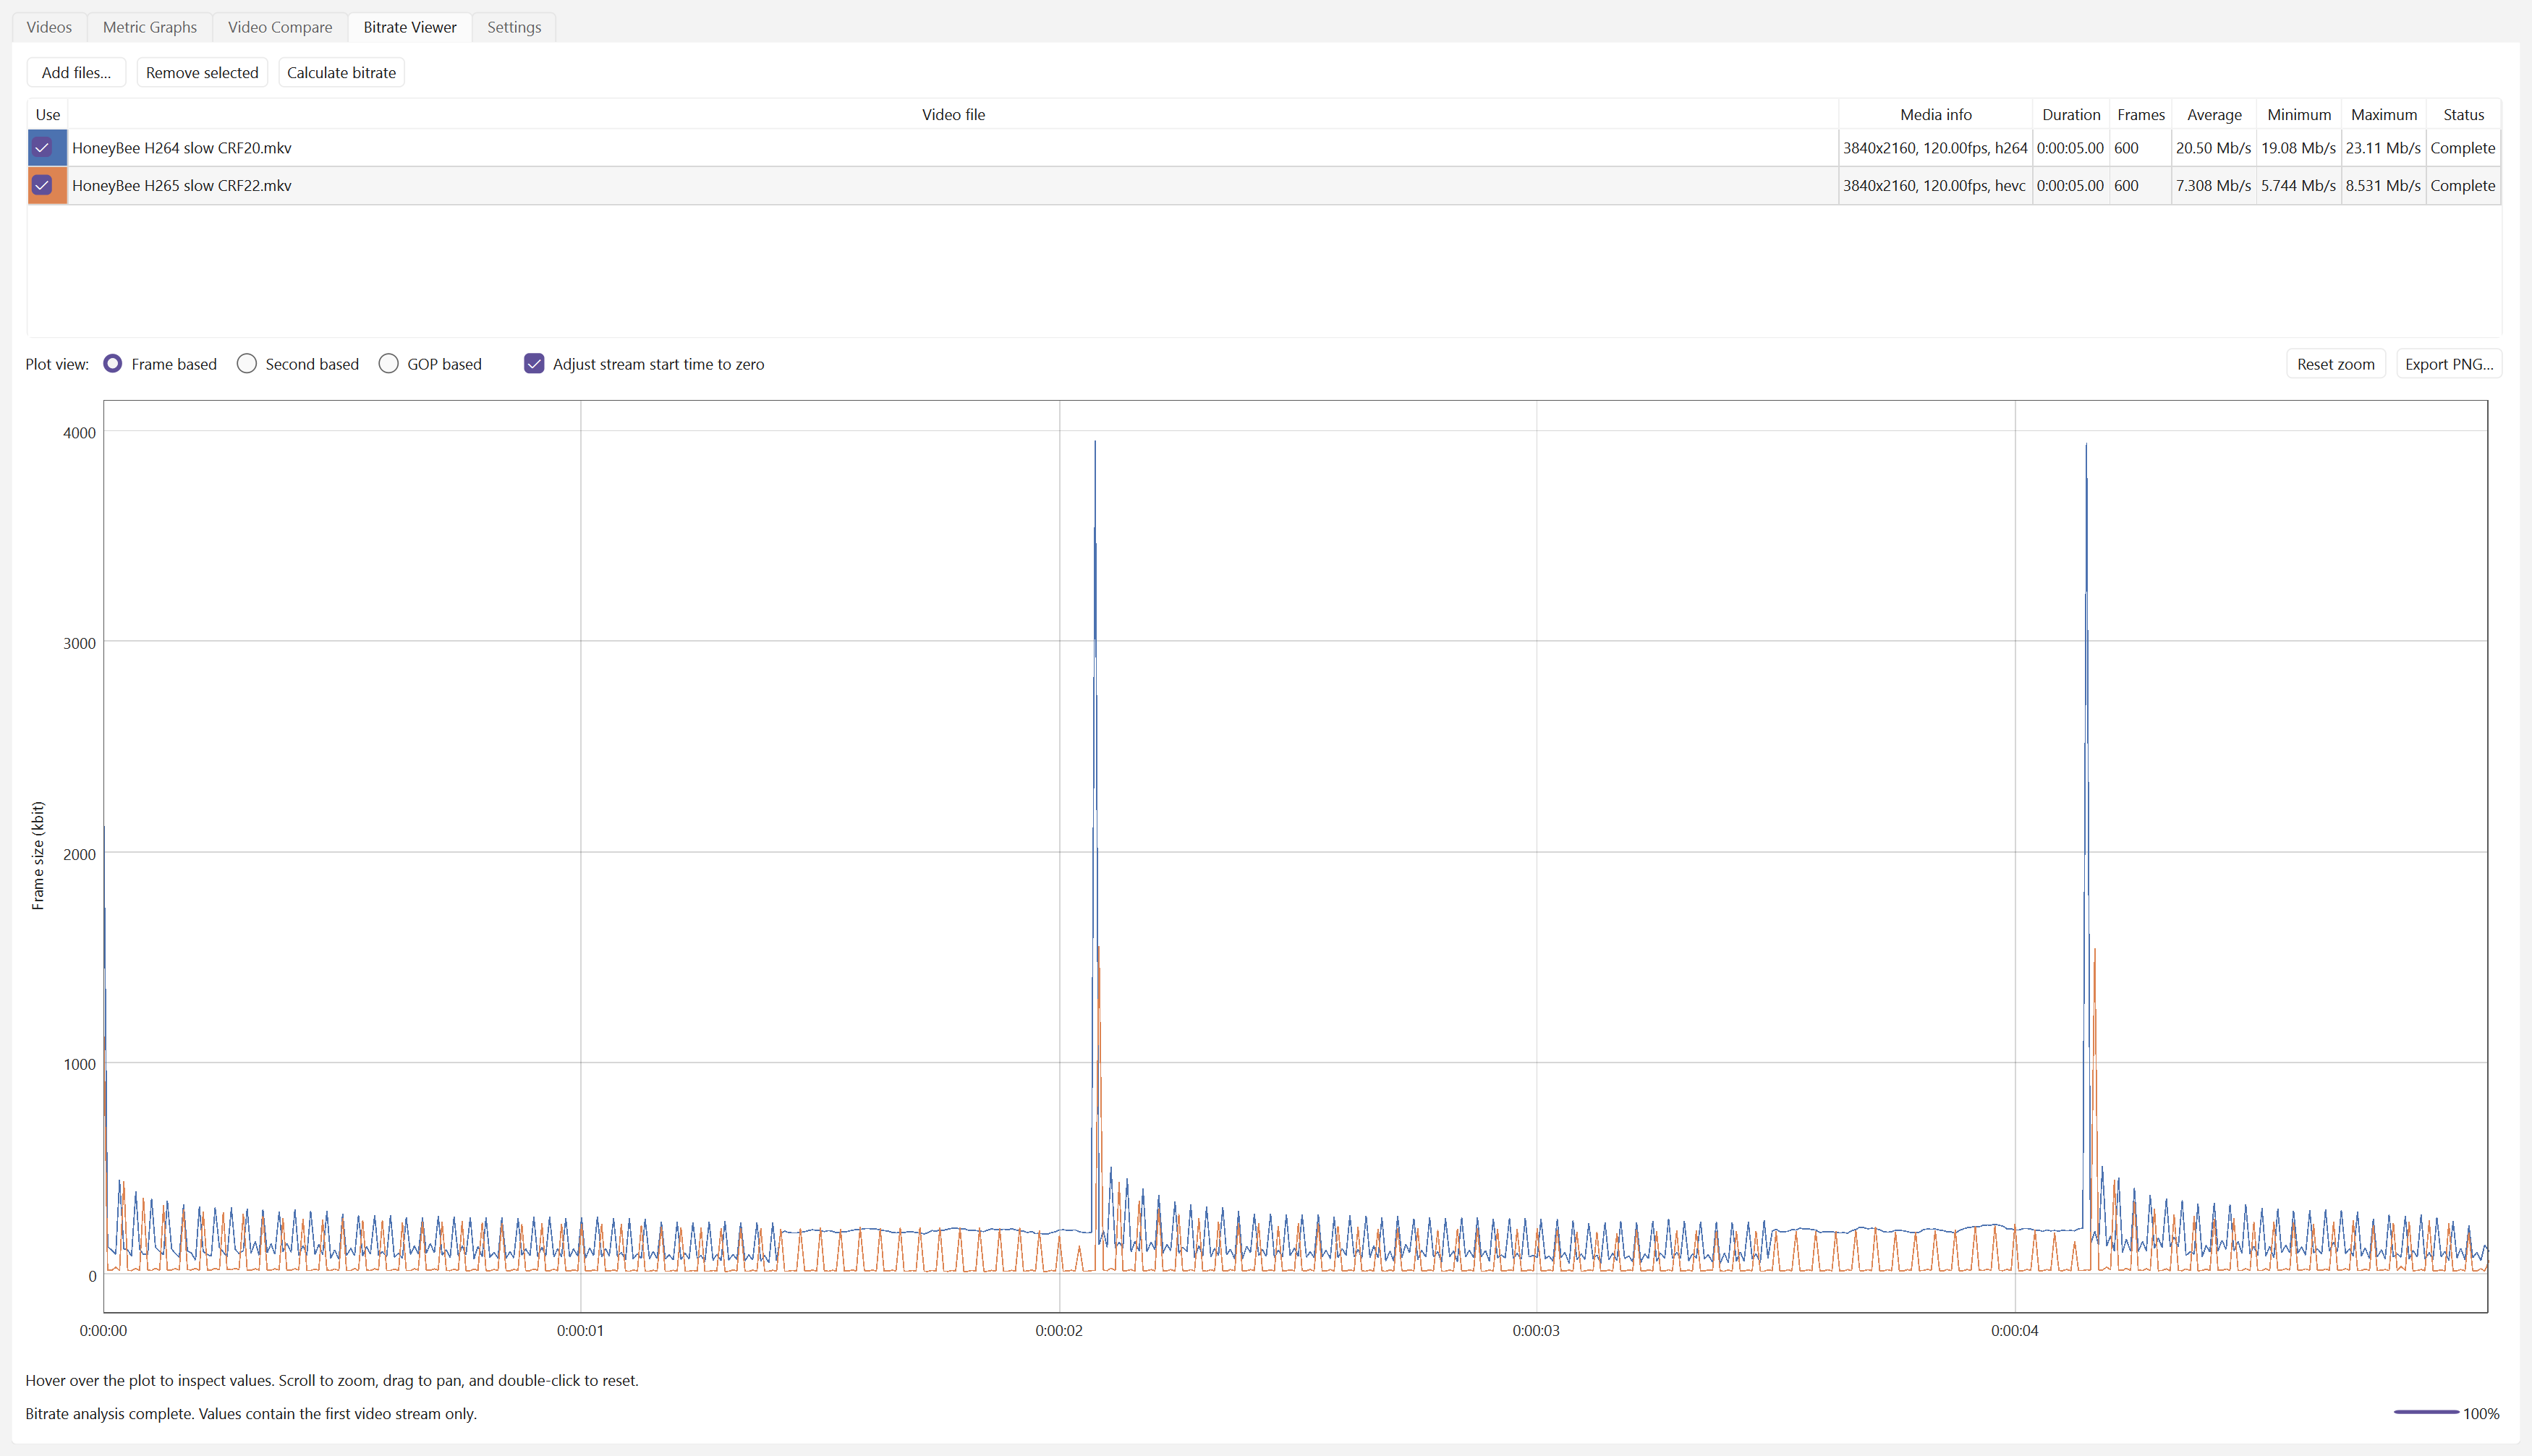Open the Settings tab
Screen dimensions: 2532x1456
(514, 27)
